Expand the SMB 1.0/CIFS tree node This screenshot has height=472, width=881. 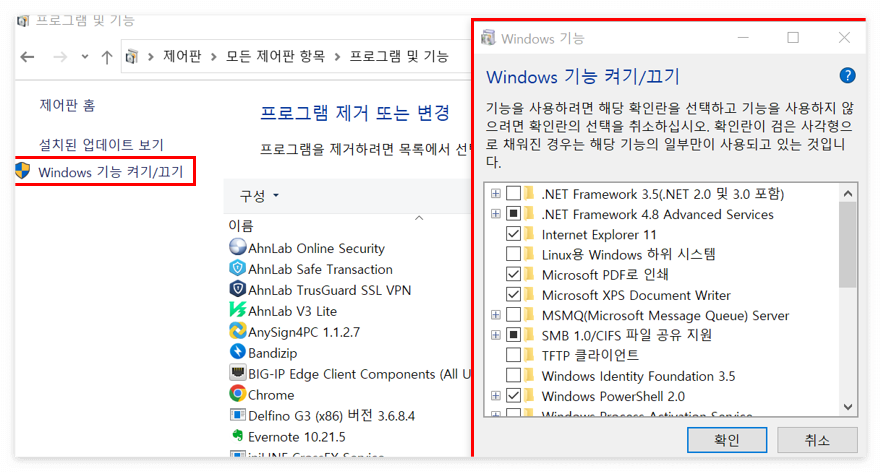496,335
